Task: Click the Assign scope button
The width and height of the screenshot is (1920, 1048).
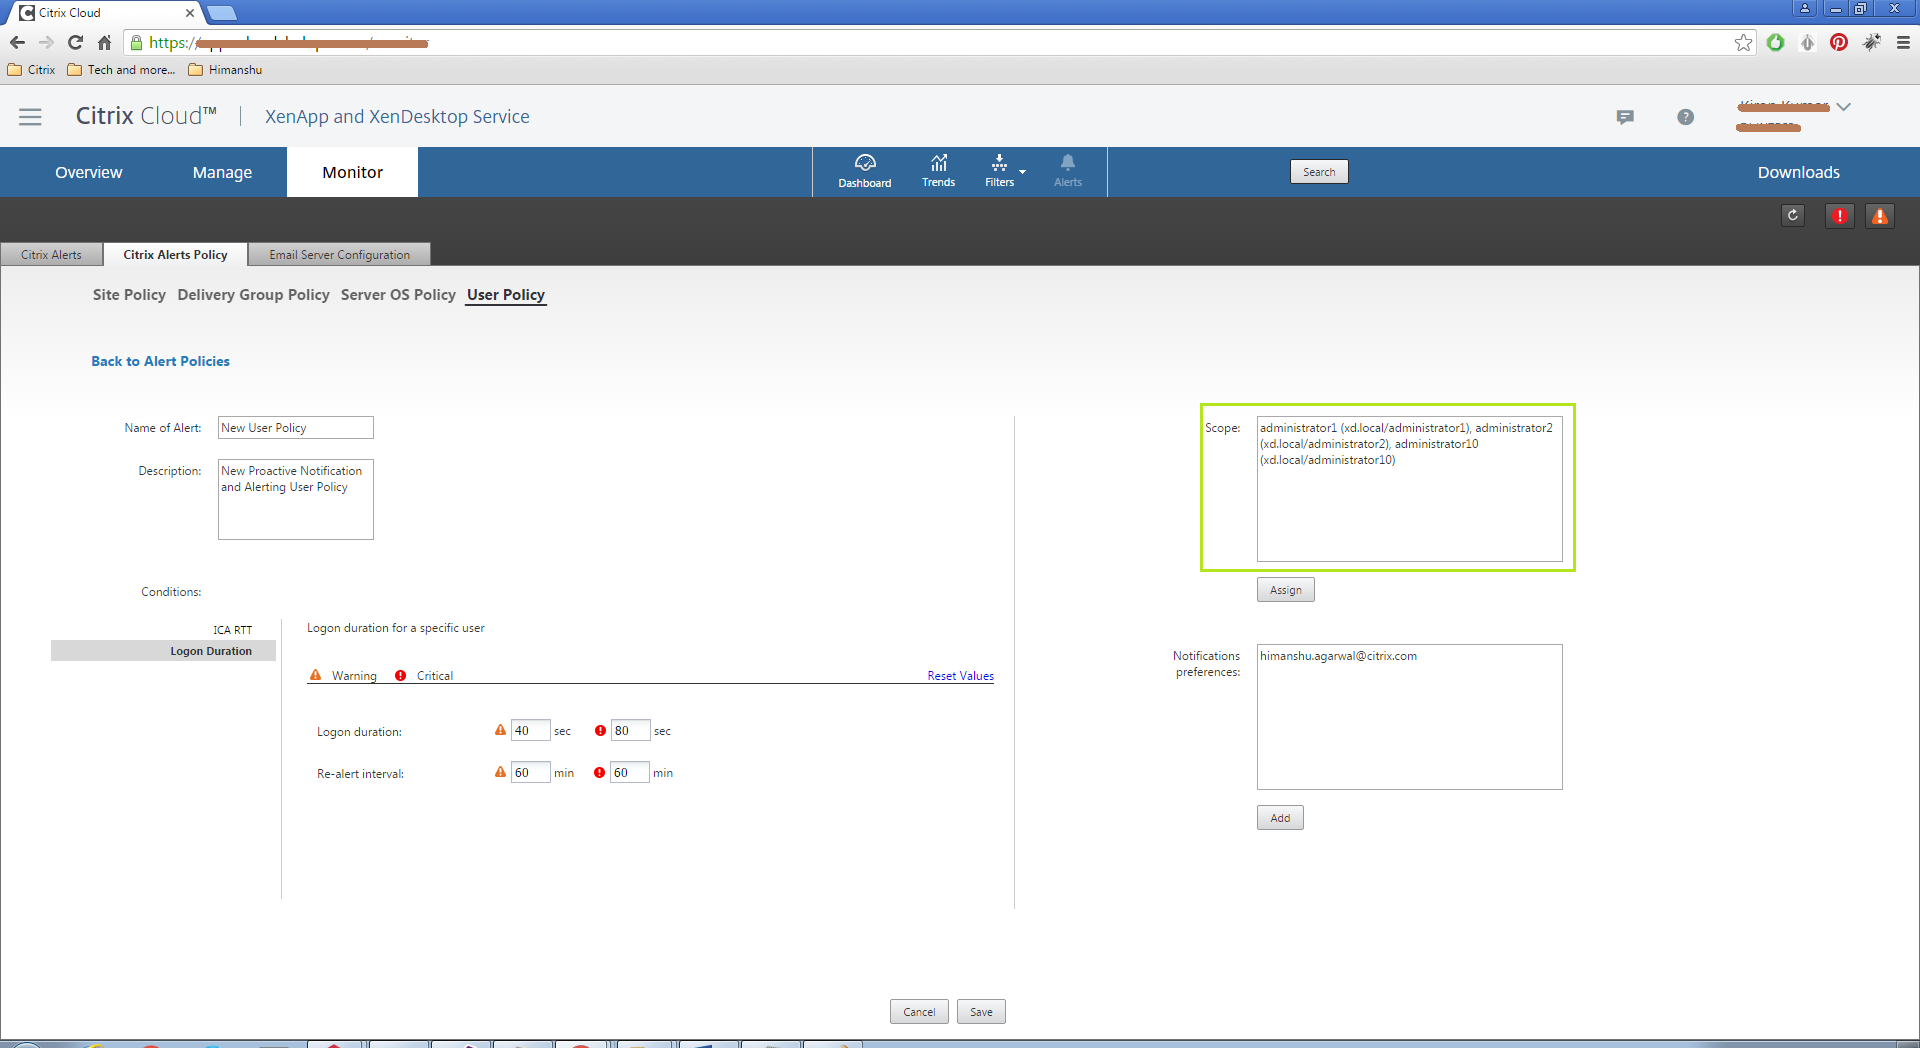Action: (x=1285, y=590)
